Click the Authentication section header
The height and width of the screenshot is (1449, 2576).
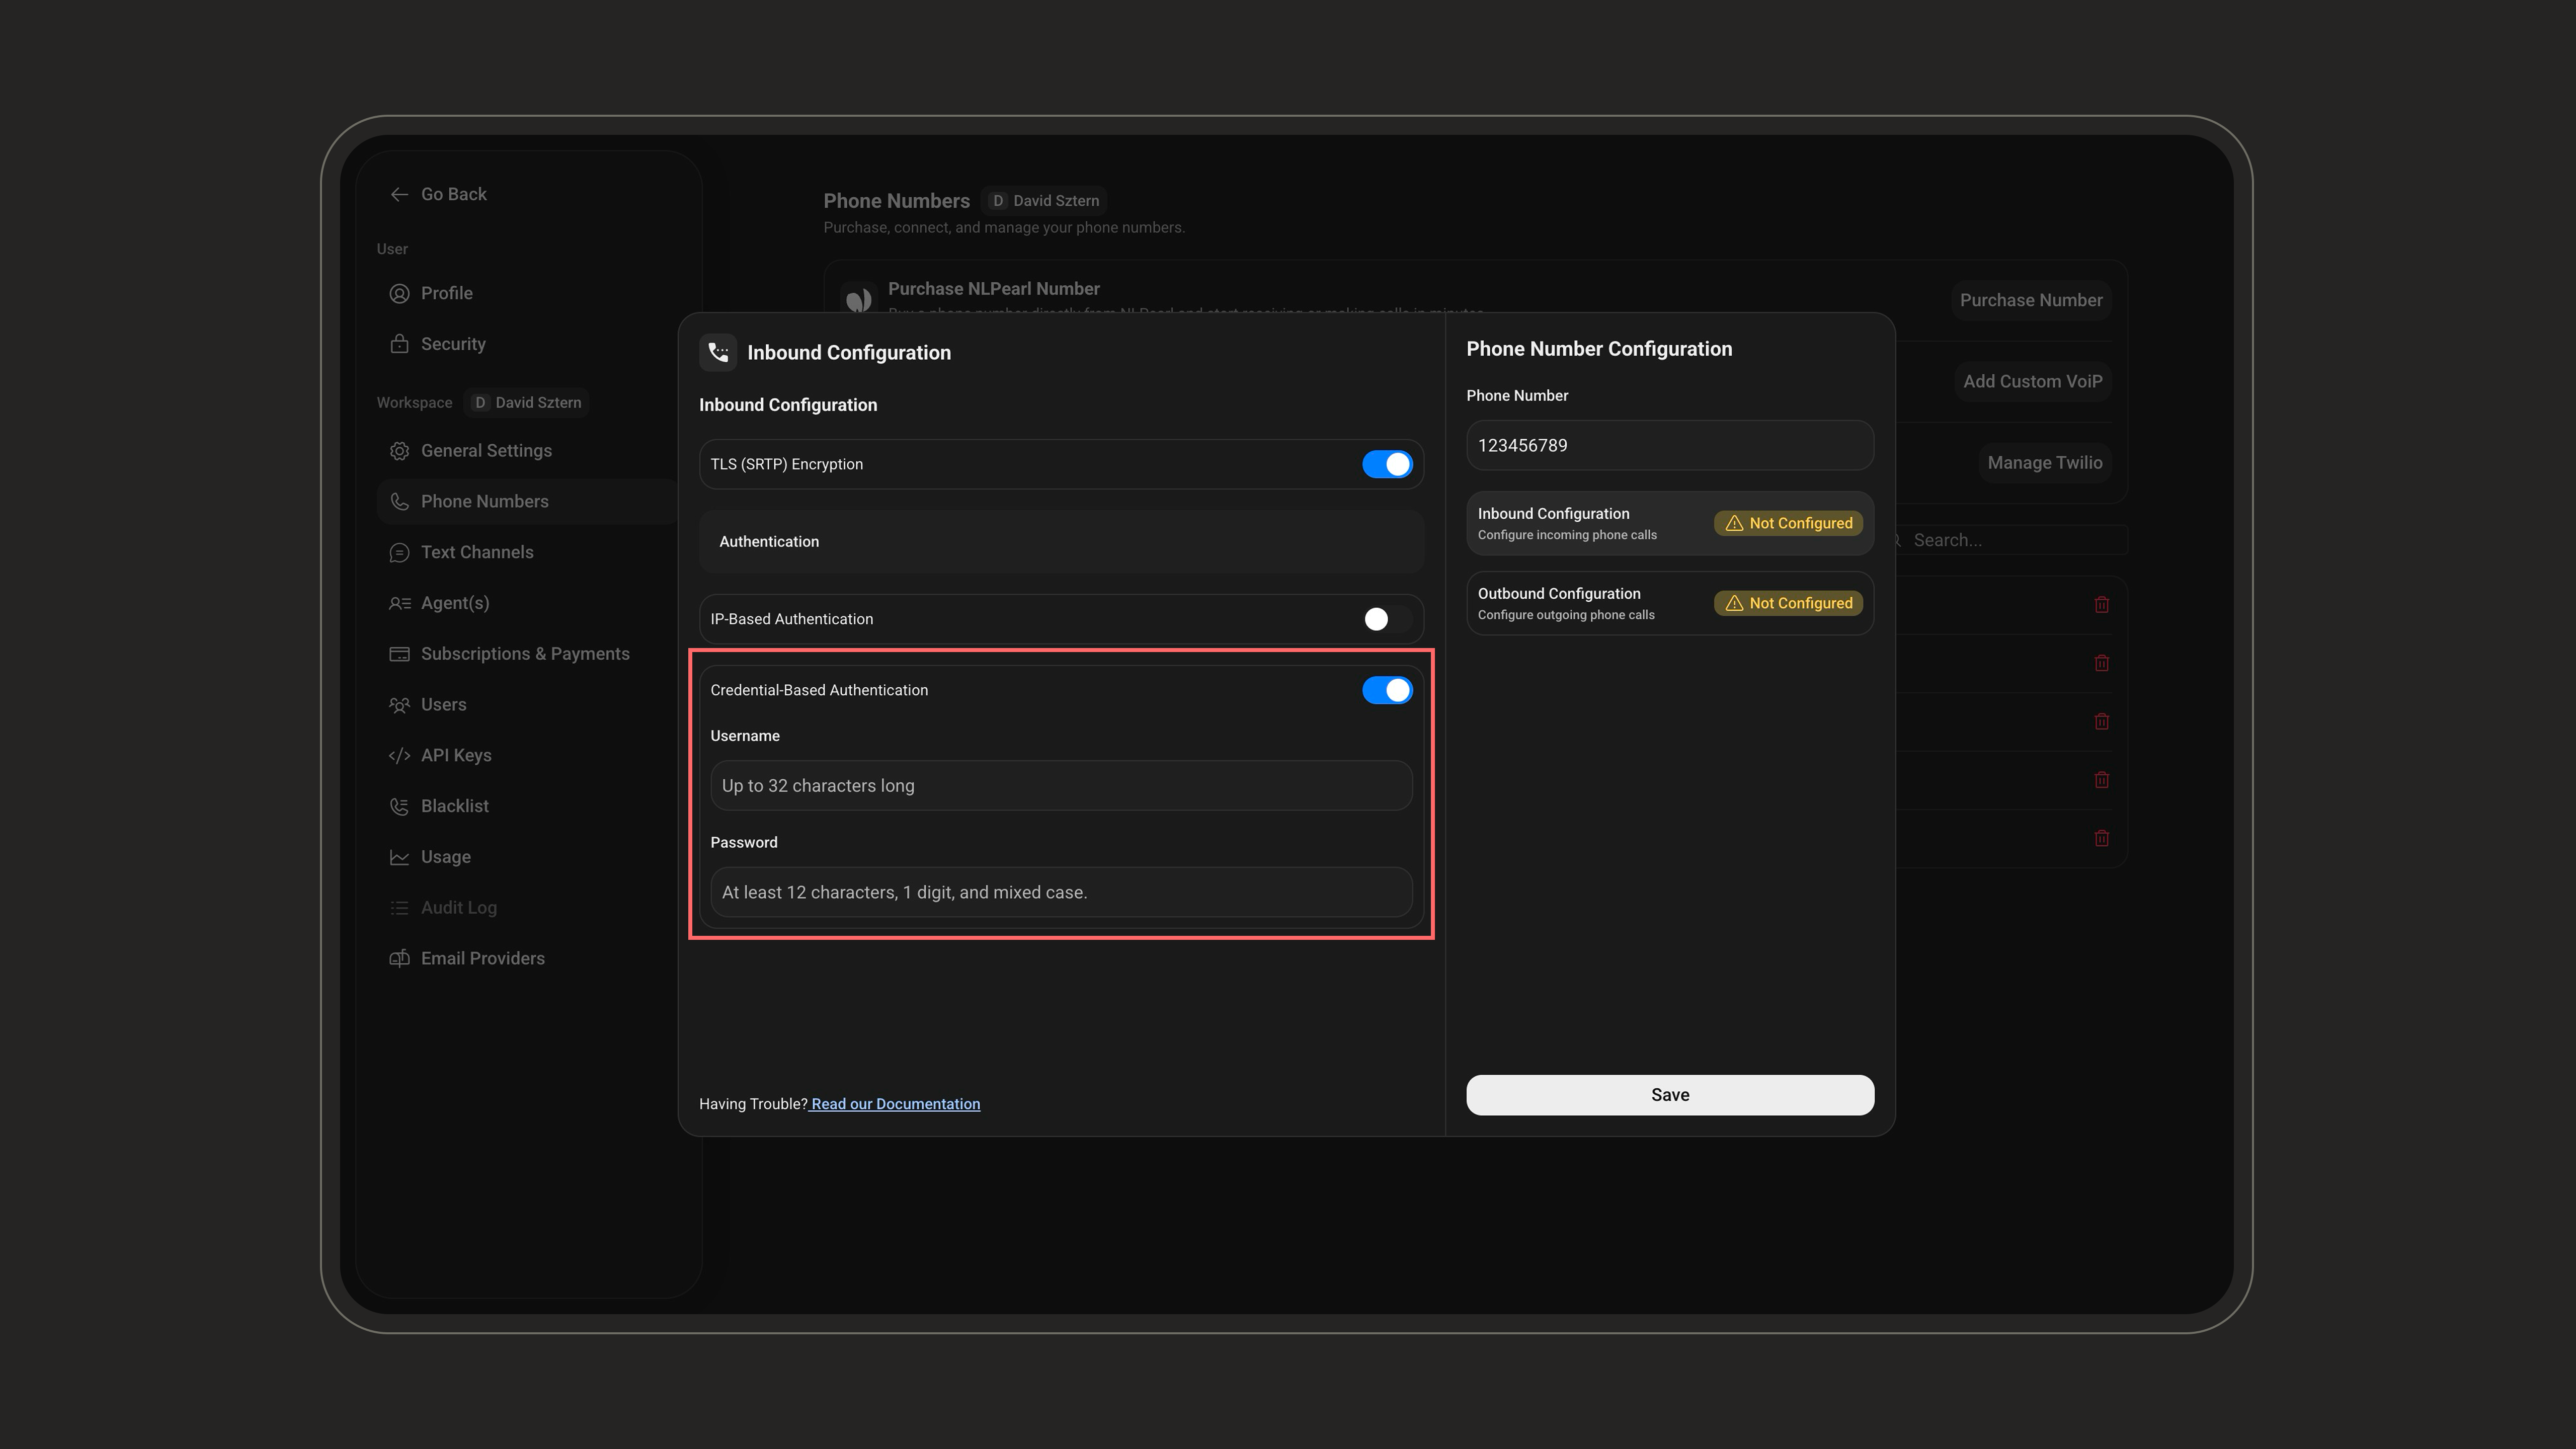[x=1061, y=541]
